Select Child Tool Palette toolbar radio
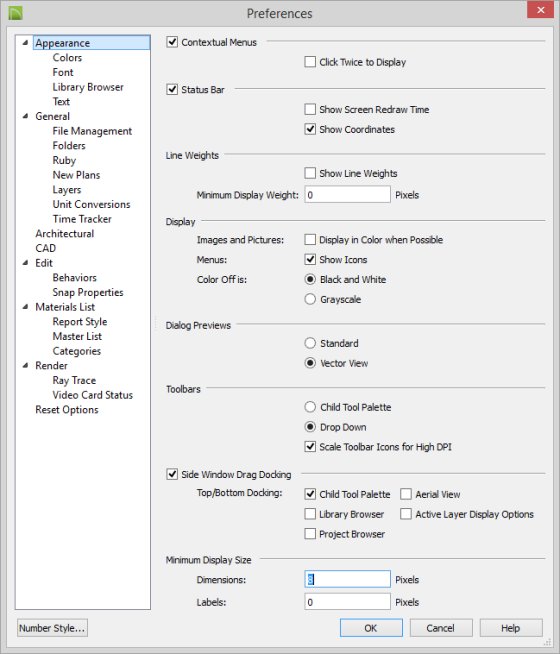560x654 pixels. tap(310, 407)
